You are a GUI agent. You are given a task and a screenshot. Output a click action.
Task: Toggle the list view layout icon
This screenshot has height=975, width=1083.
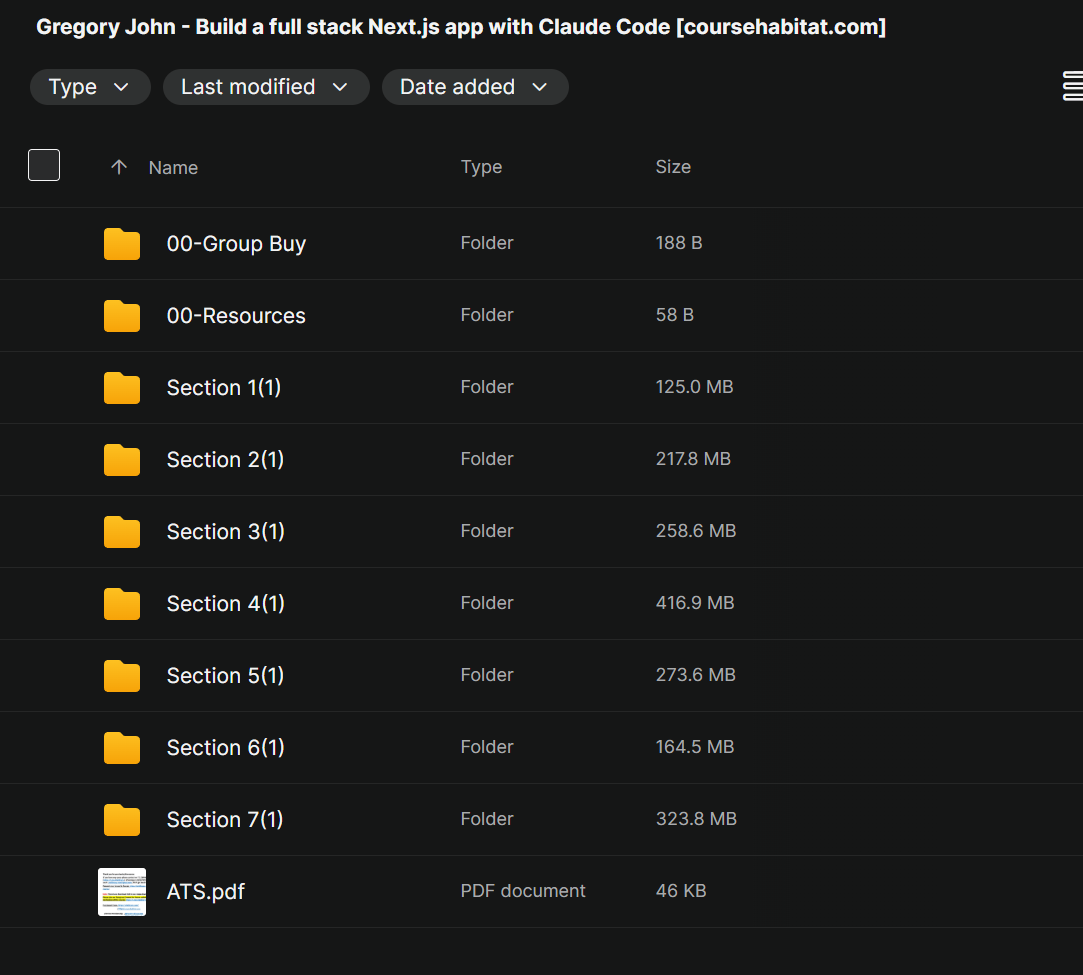tap(1072, 87)
